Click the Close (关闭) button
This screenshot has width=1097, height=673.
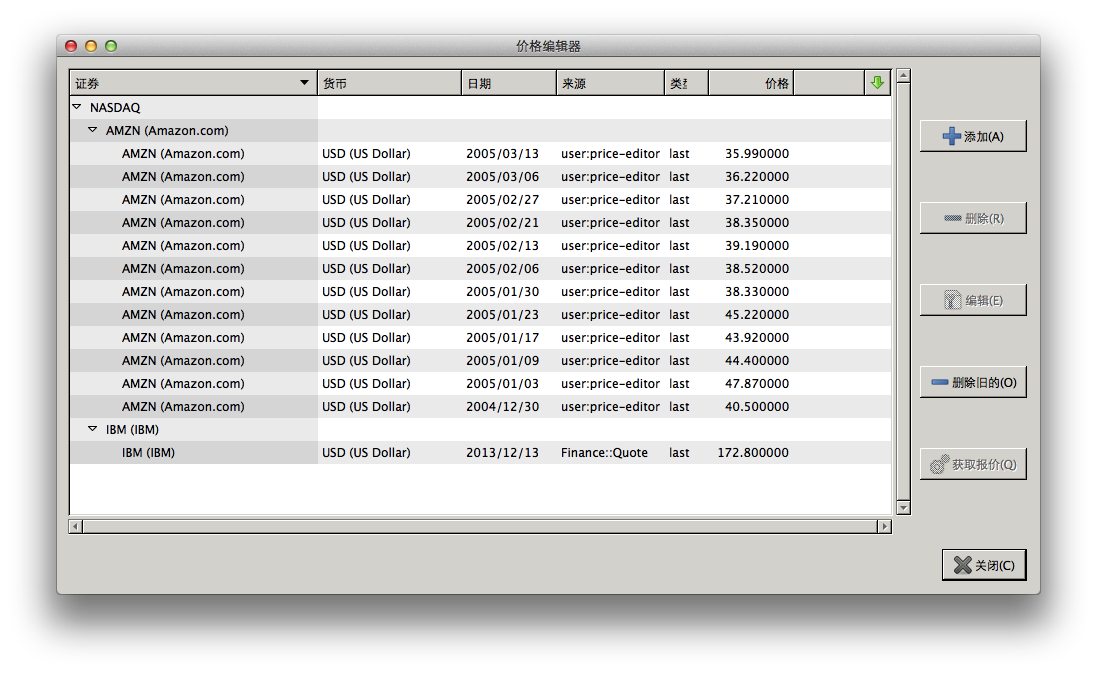coord(984,565)
